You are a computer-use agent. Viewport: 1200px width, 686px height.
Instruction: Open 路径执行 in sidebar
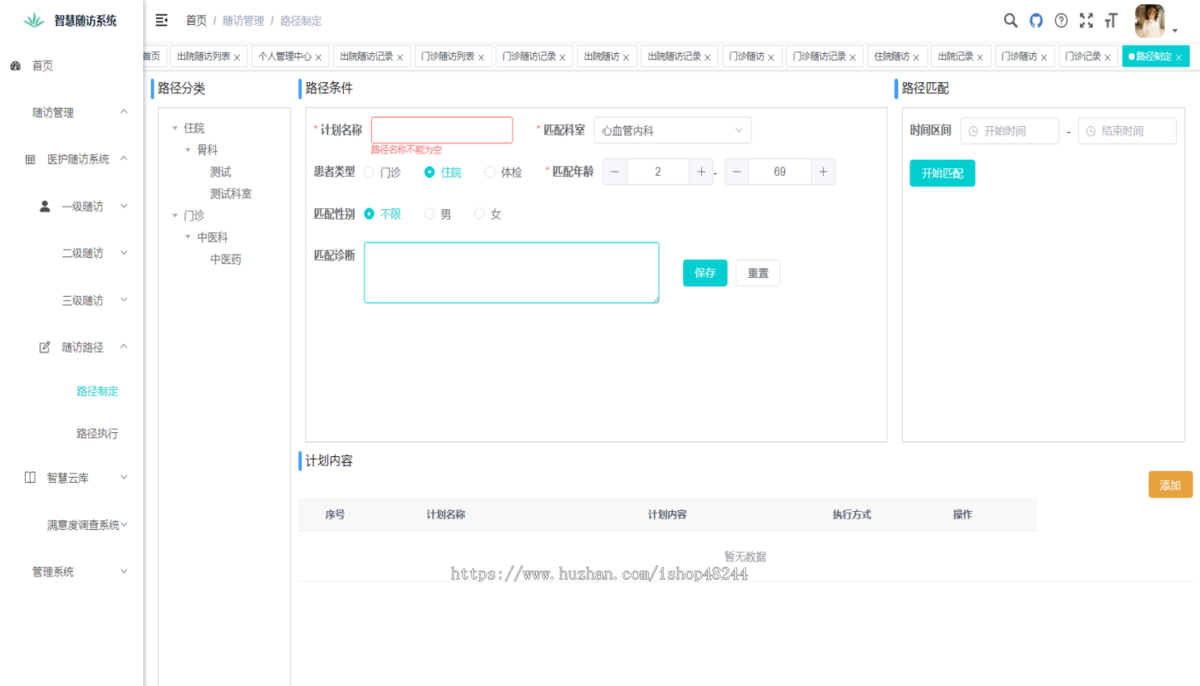(97, 434)
